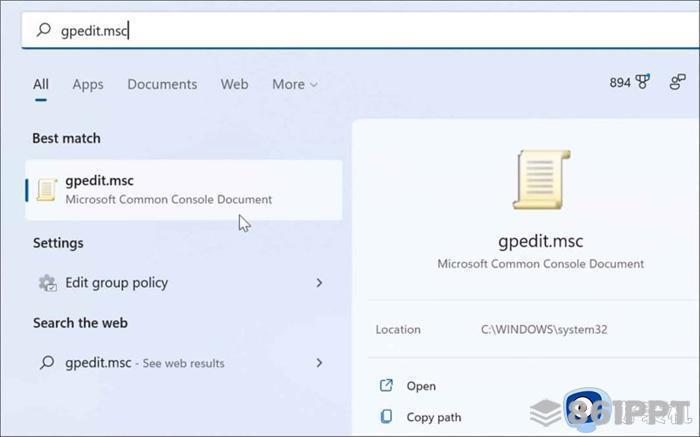Click the gpedit.msc scroll icon in best match
Image resolution: width=700 pixels, height=437 pixels.
click(47, 190)
